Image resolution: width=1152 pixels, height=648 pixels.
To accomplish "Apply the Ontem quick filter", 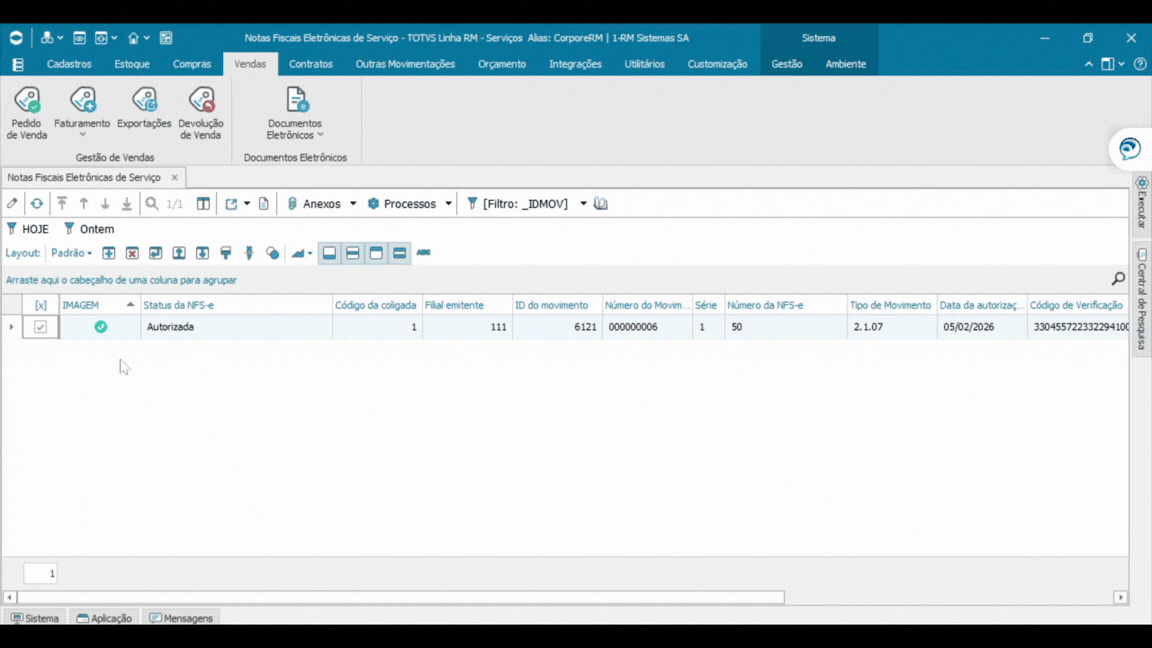I will coord(89,229).
